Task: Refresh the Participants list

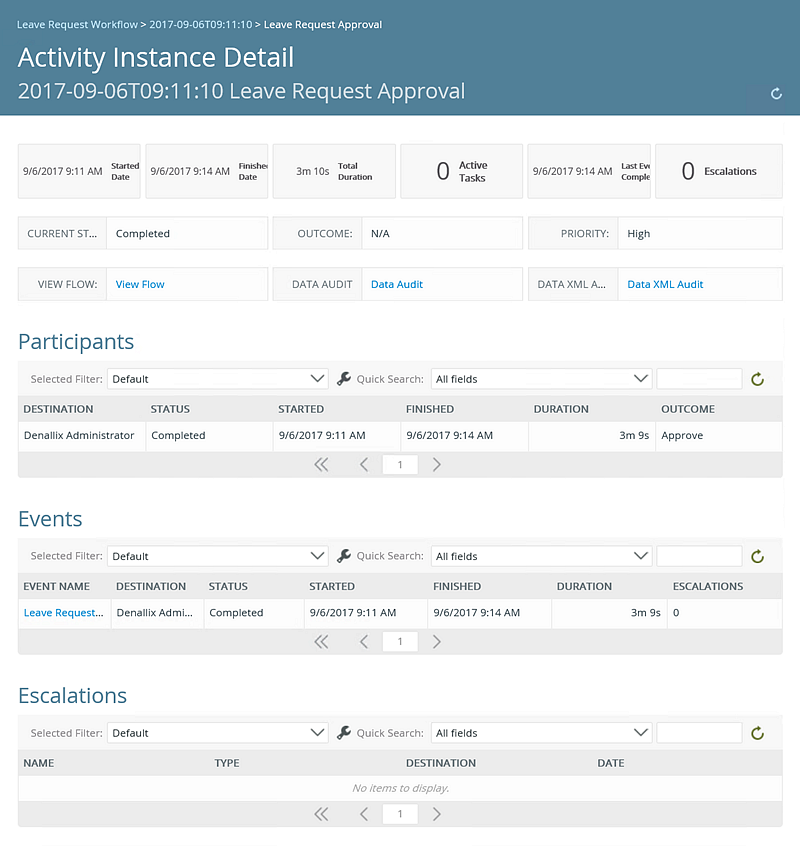Action: point(757,379)
